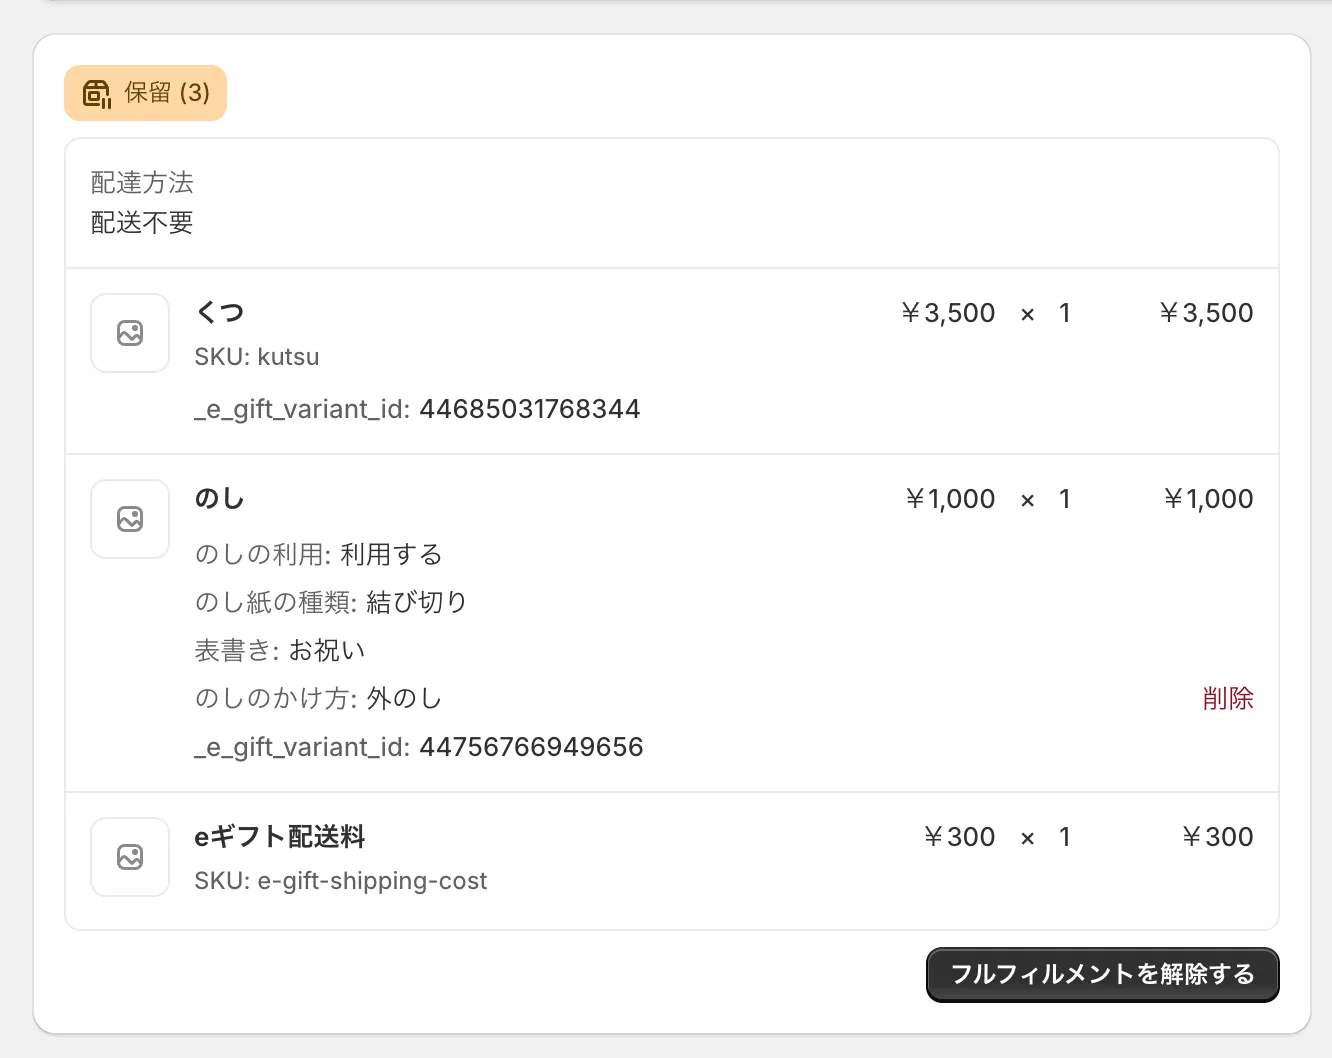This screenshot has width=1332, height=1058.
Task: Click the 表書き value お祝い
Action: point(327,651)
